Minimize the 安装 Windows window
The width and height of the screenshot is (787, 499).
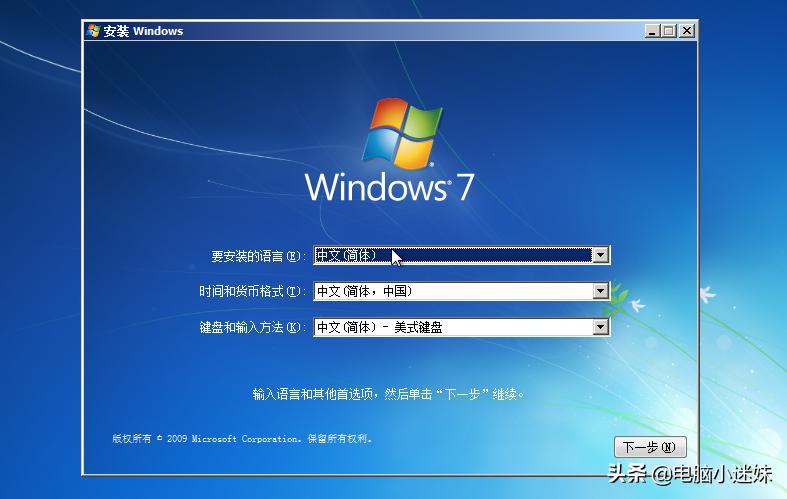pyautogui.click(x=652, y=31)
